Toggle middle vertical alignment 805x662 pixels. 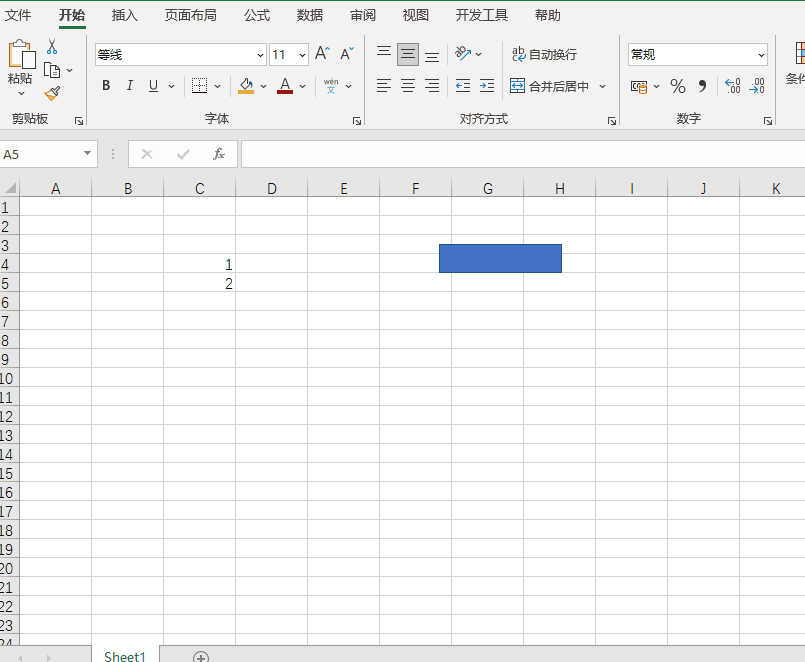pyautogui.click(x=408, y=54)
